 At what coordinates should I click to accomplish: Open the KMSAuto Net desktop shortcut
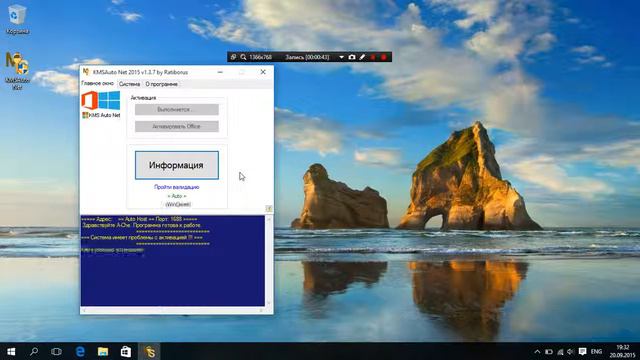17,70
